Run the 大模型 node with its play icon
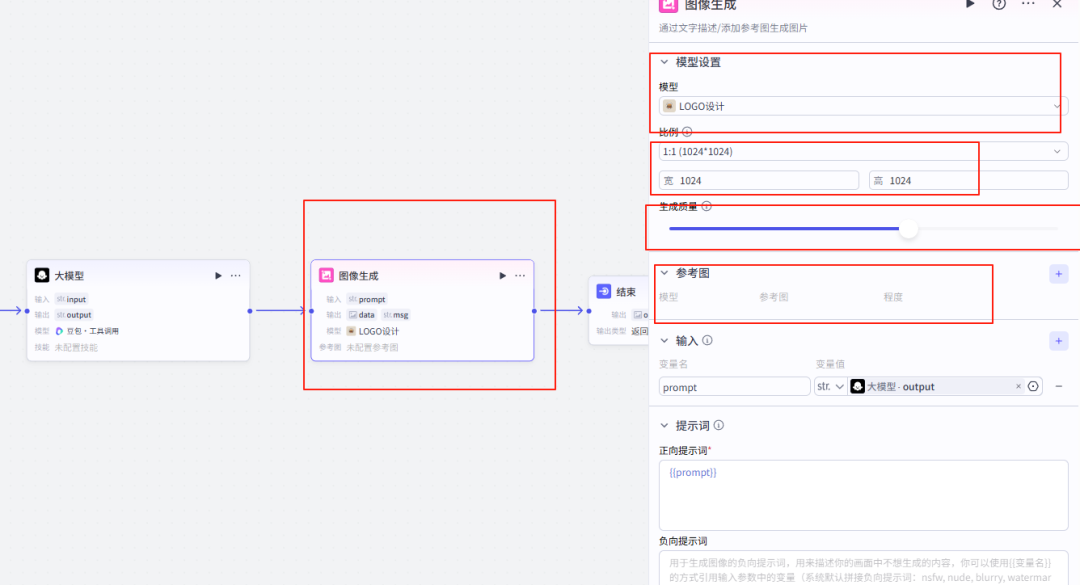The height and width of the screenshot is (585, 1080). point(218,276)
